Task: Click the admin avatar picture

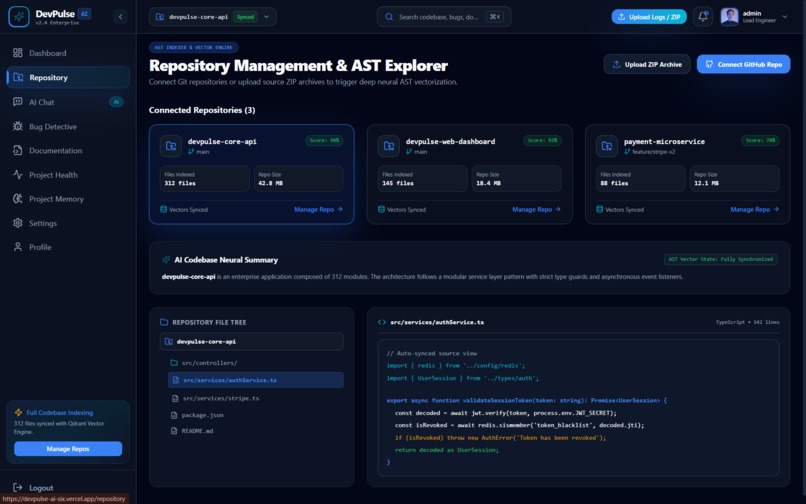Action: [x=729, y=16]
